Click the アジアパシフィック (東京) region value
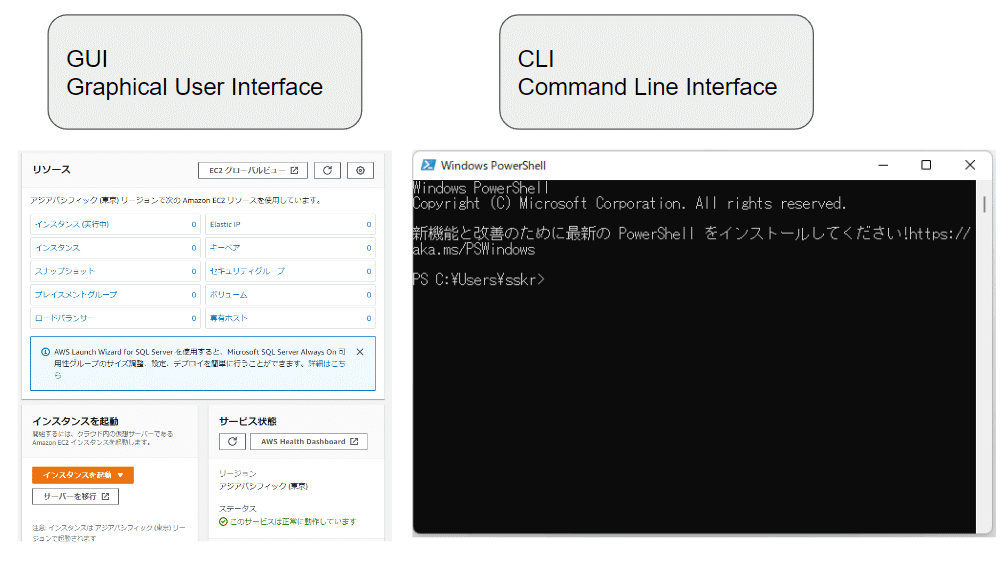The width and height of the screenshot is (1008, 565). 264,486
